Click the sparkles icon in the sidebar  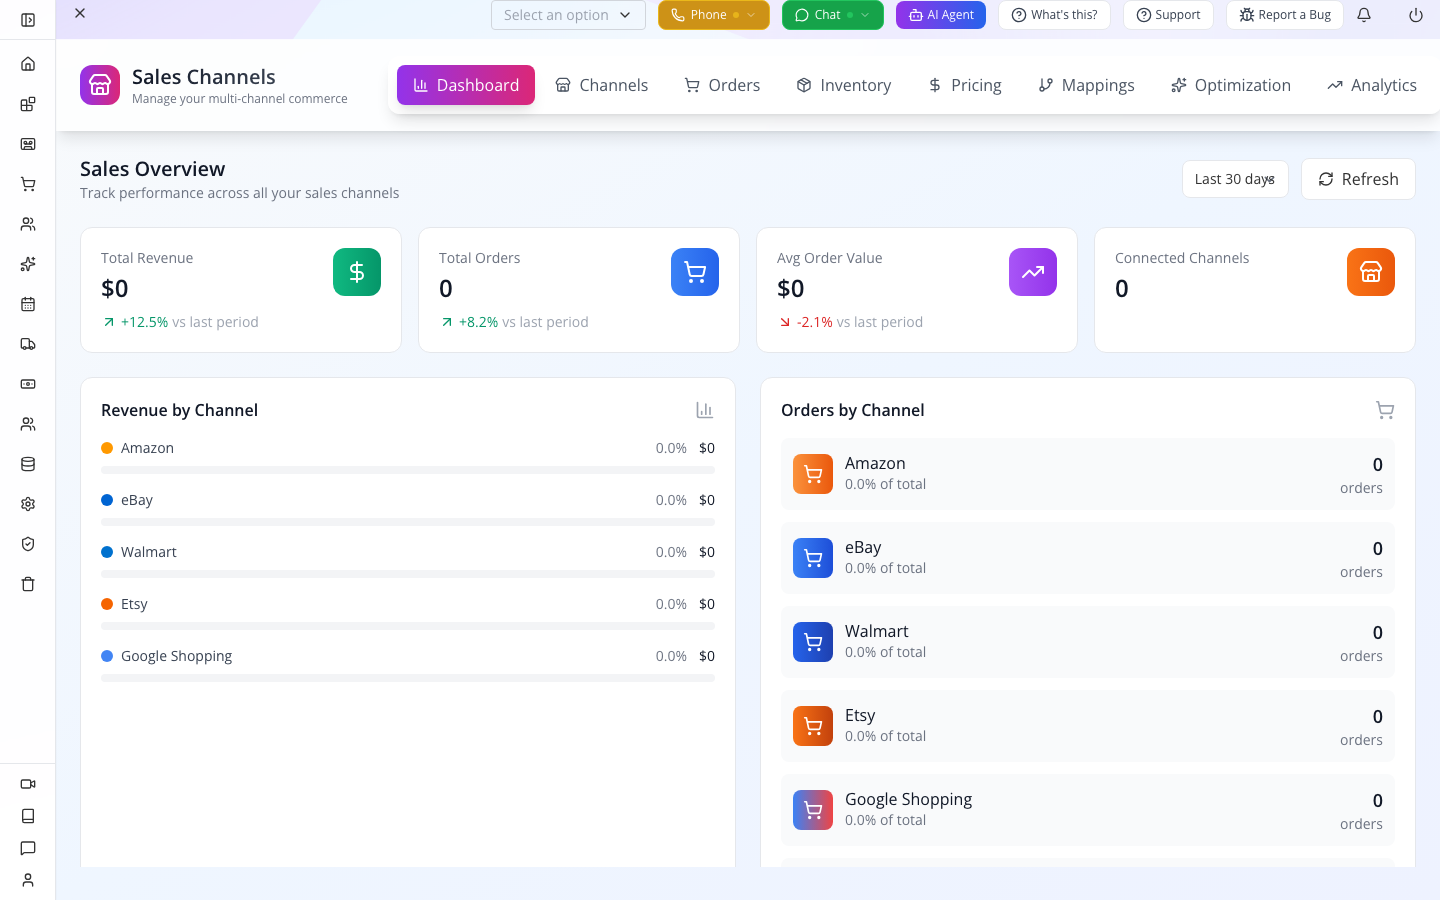click(28, 264)
